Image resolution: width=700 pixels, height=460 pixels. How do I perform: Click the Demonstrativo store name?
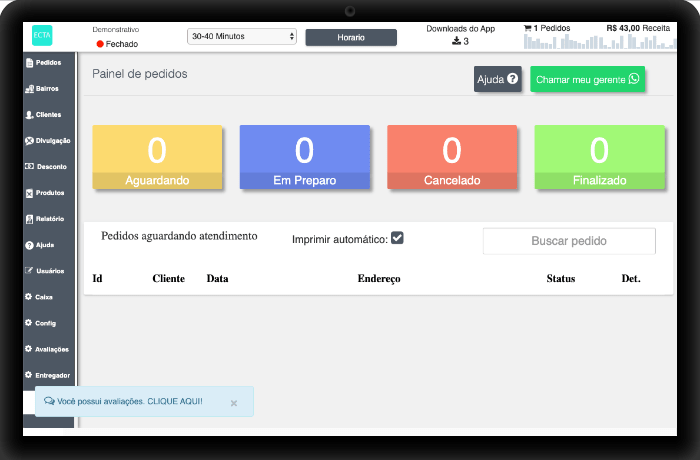point(116,29)
